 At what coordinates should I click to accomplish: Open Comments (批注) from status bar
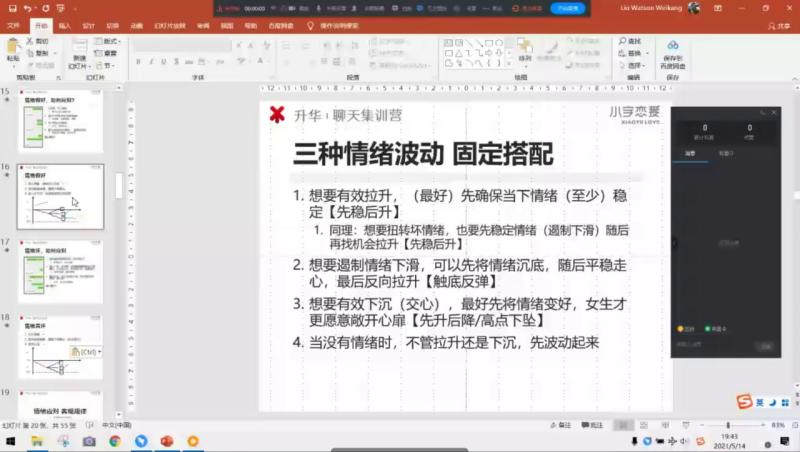[x=592, y=425]
